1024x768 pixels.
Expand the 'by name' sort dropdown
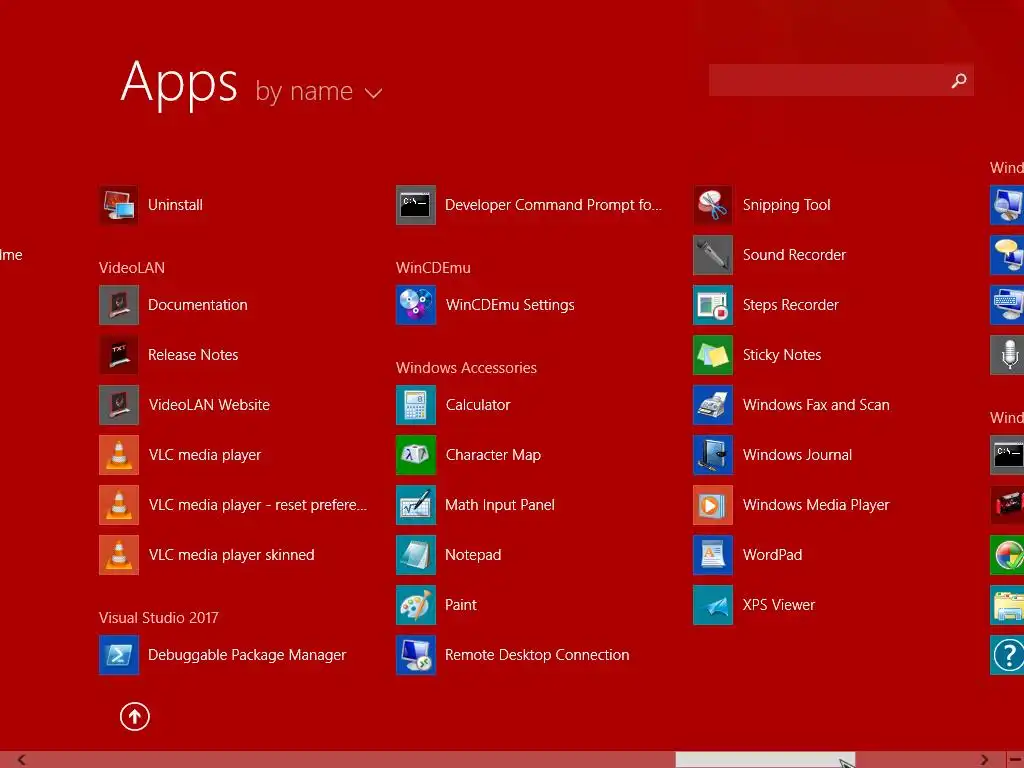(319, 92)
